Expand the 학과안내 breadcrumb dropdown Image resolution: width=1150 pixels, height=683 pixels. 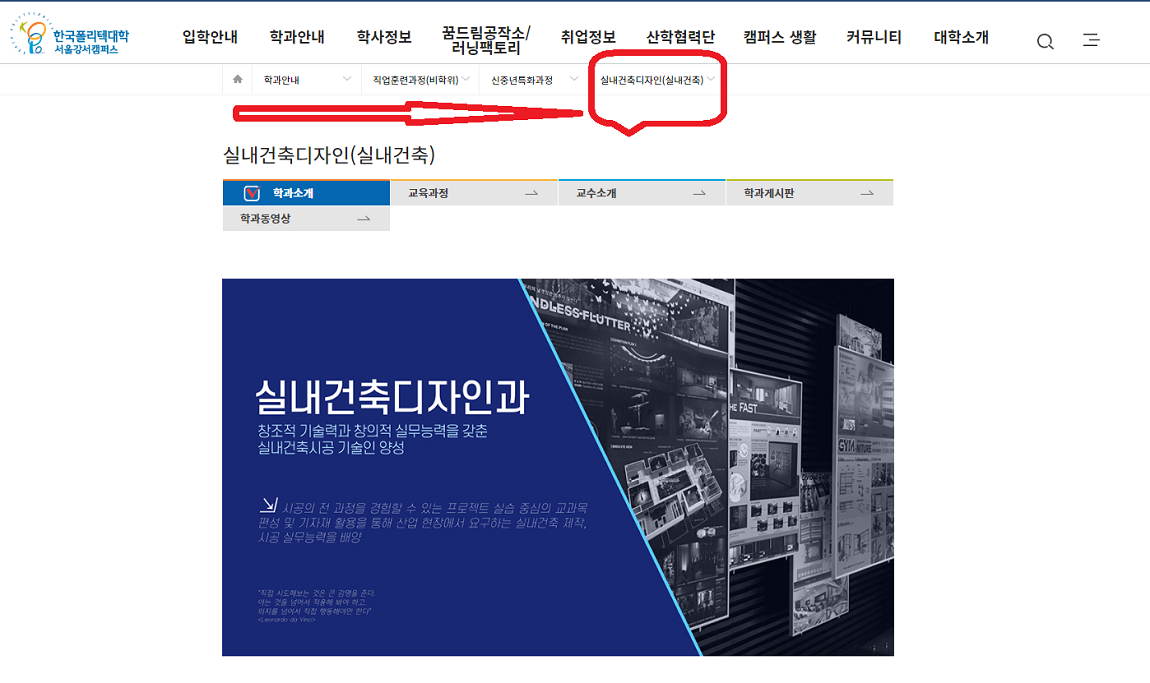tap(346, 79)
